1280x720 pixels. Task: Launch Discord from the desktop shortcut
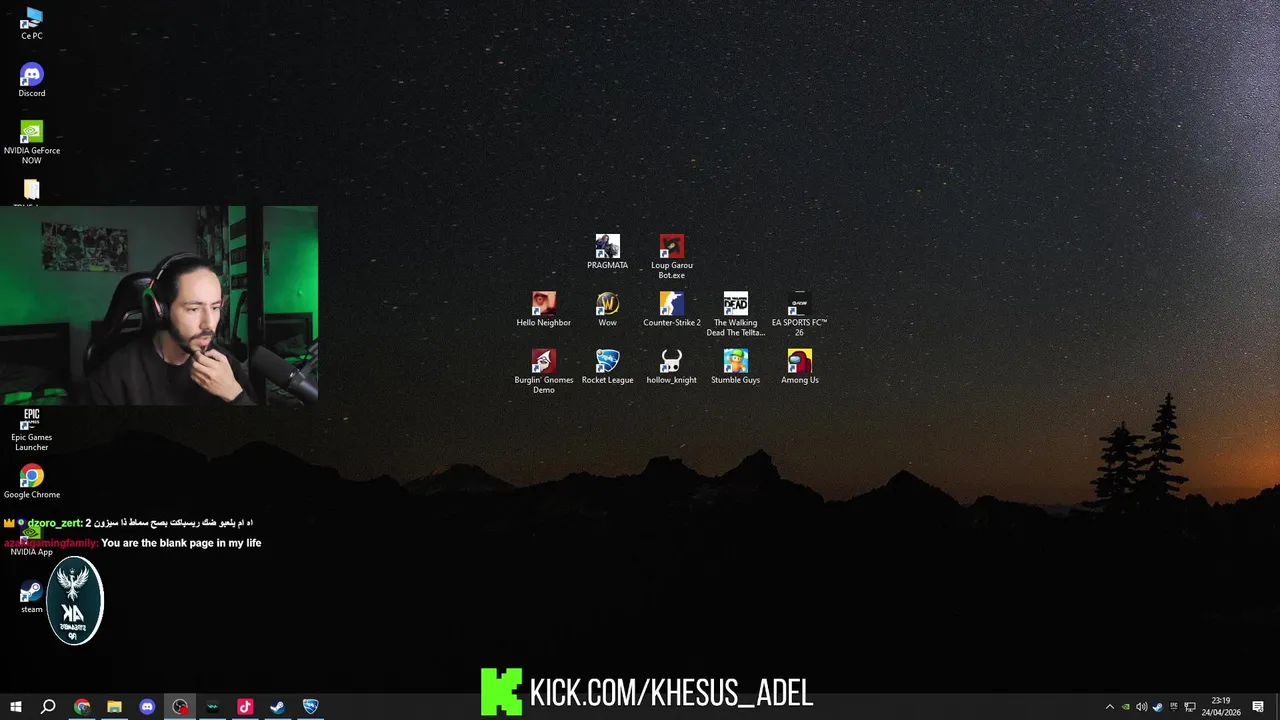point(32,81)
